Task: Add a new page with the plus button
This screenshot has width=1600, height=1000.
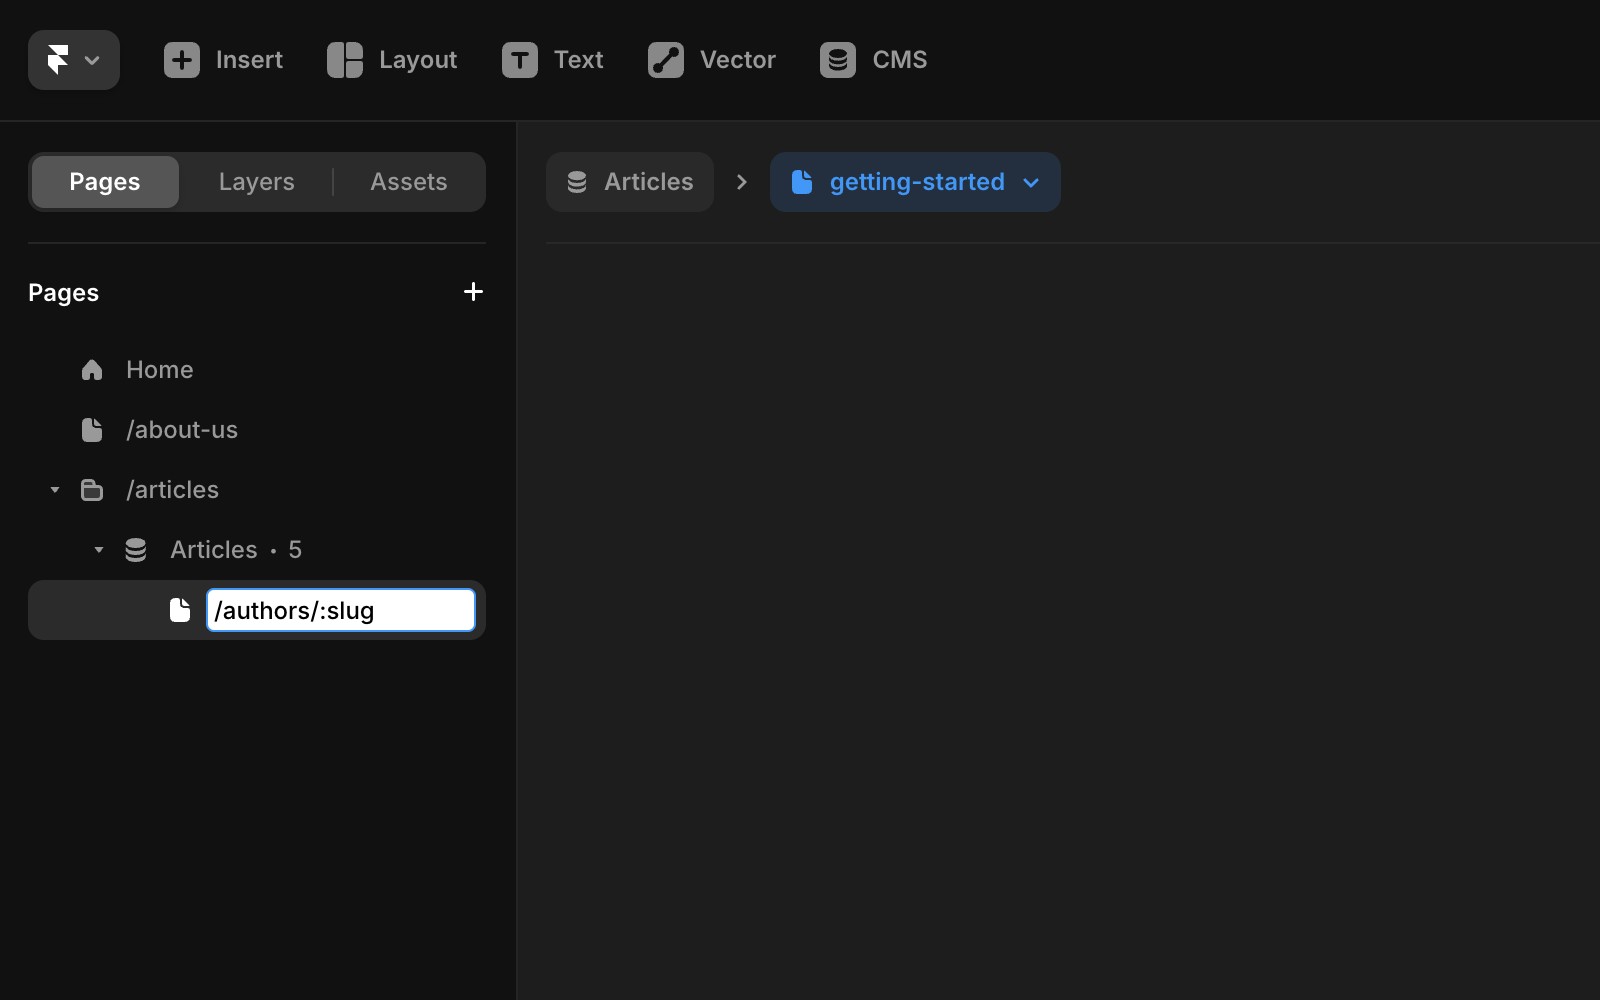Action: click(x=472, y=291)
